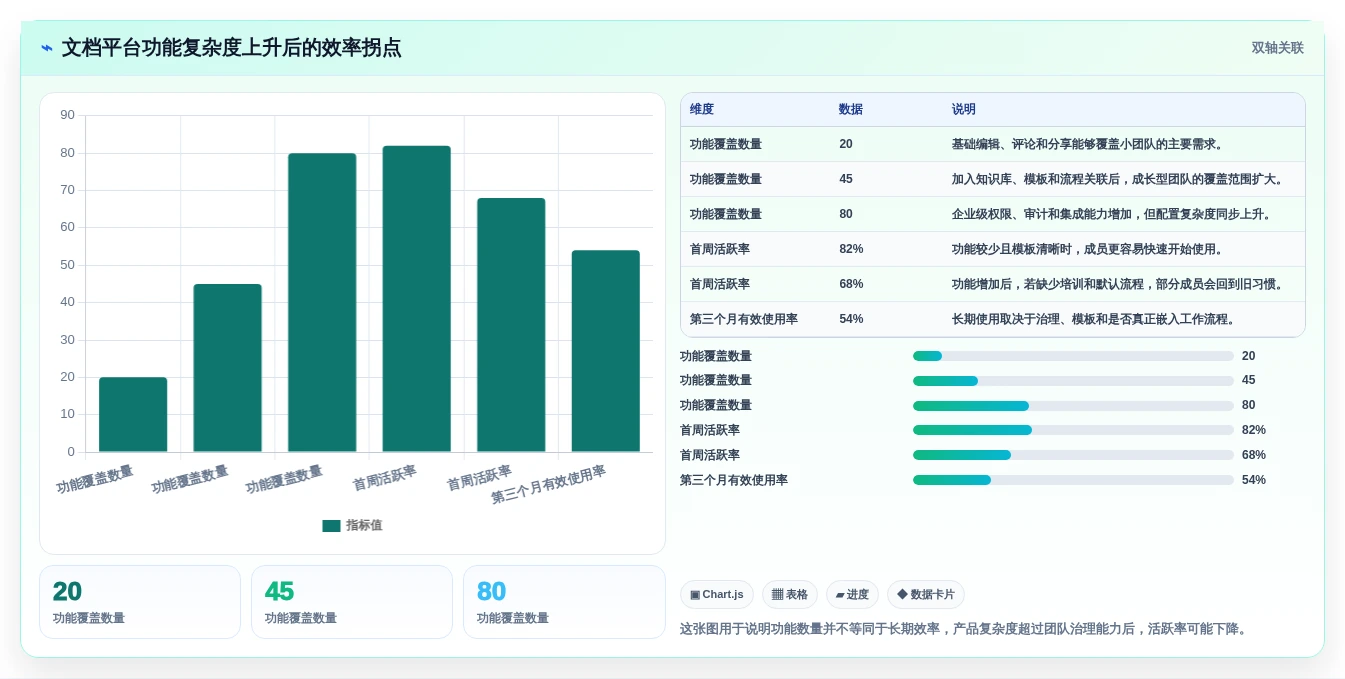Click value 82% beside its progress bar

click(x=1254, y=430)
